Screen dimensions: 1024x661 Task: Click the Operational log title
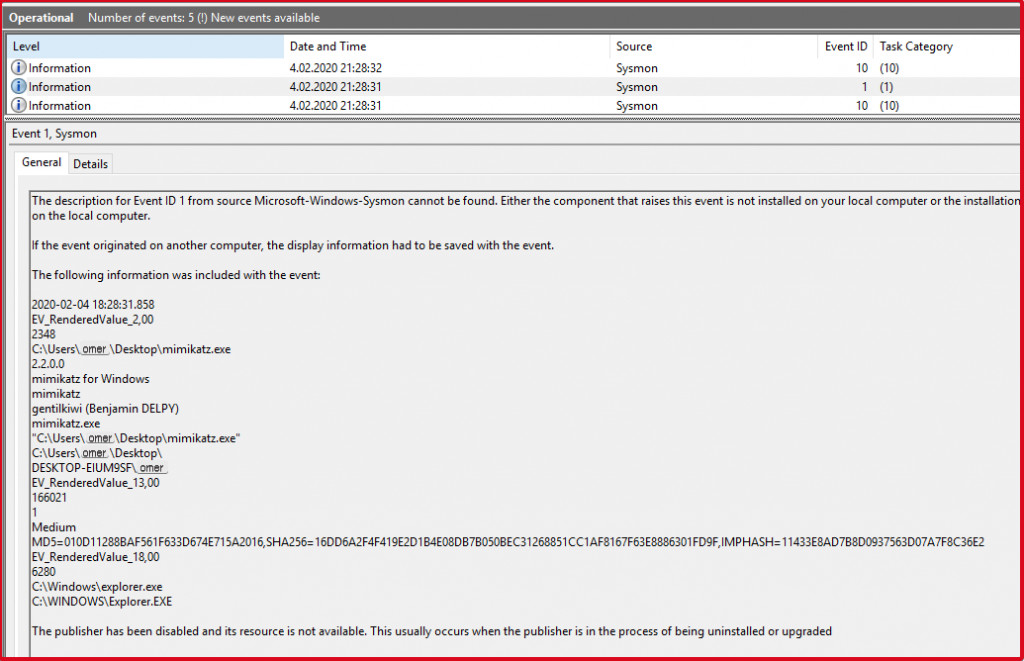(41, 17)
